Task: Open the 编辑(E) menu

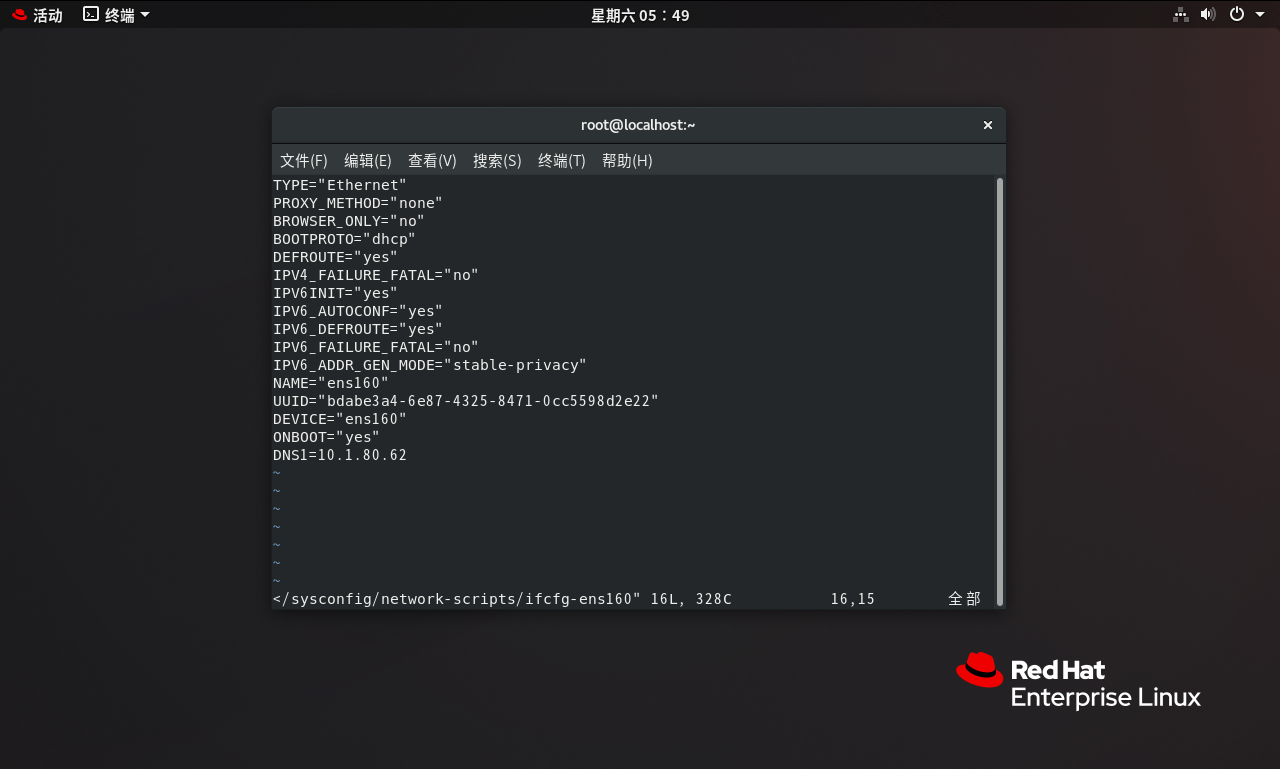Action: pyautogui.click(x=368, y=160)
